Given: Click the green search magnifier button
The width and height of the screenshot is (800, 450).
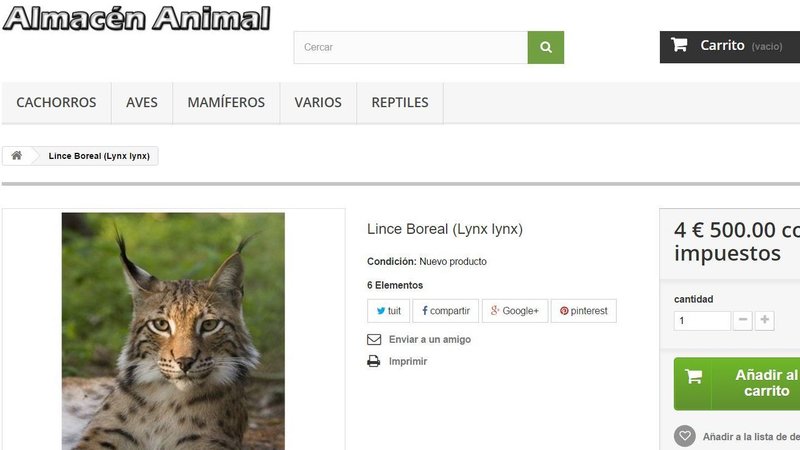Looking at the screenshot, I should 546,47.
